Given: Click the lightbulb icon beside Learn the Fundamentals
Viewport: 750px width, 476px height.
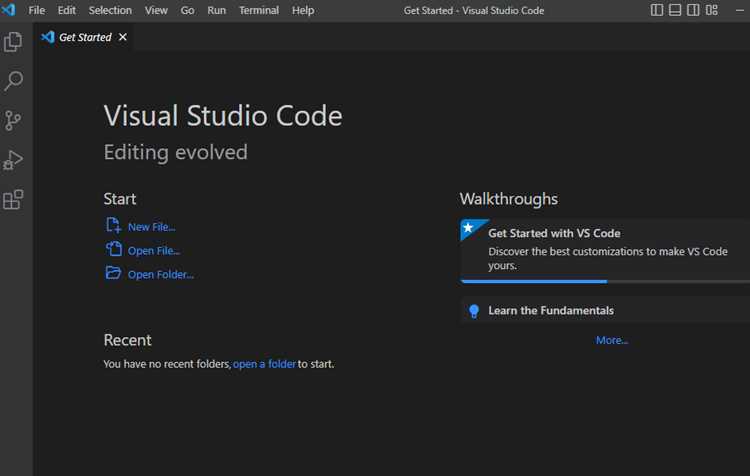Looking at the screenshot, I should tap(474, 311).
